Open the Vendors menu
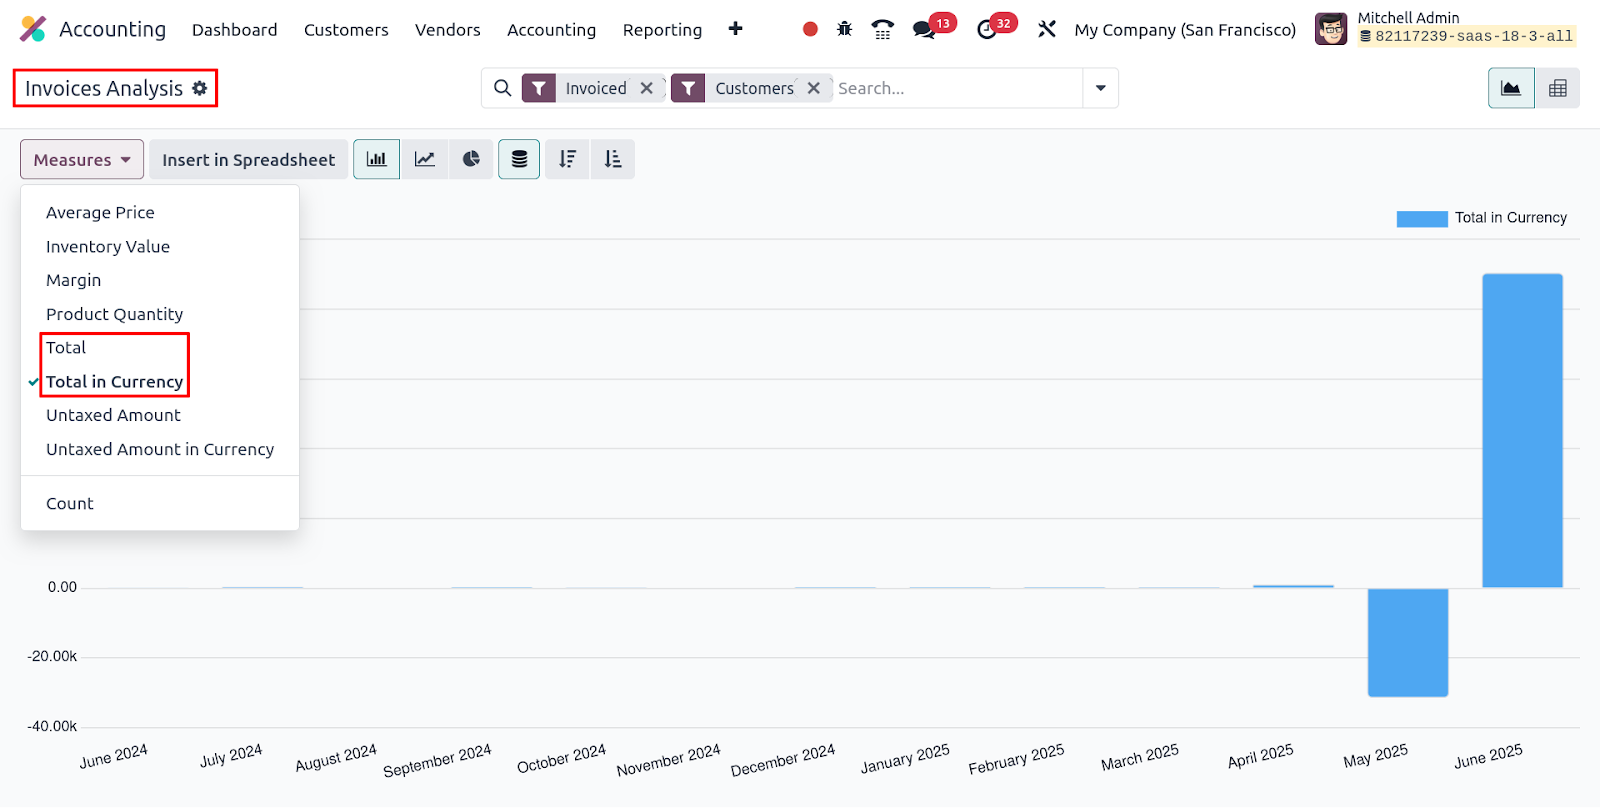 (x=448, y=30)
